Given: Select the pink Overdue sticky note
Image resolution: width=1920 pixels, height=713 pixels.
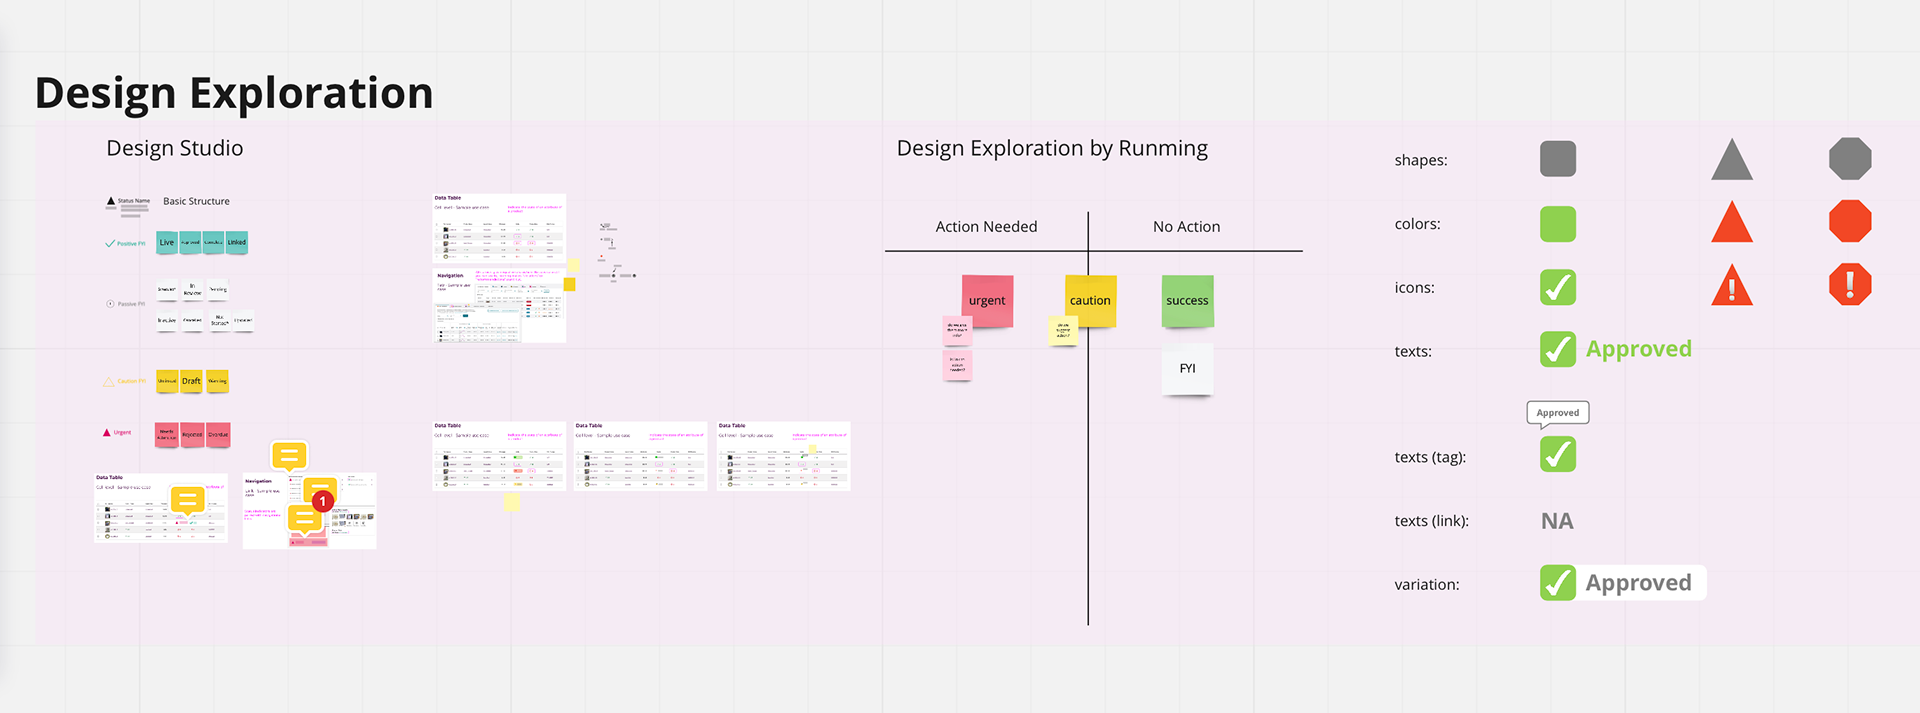Looking at the screenshot, I should coord(218,434).
